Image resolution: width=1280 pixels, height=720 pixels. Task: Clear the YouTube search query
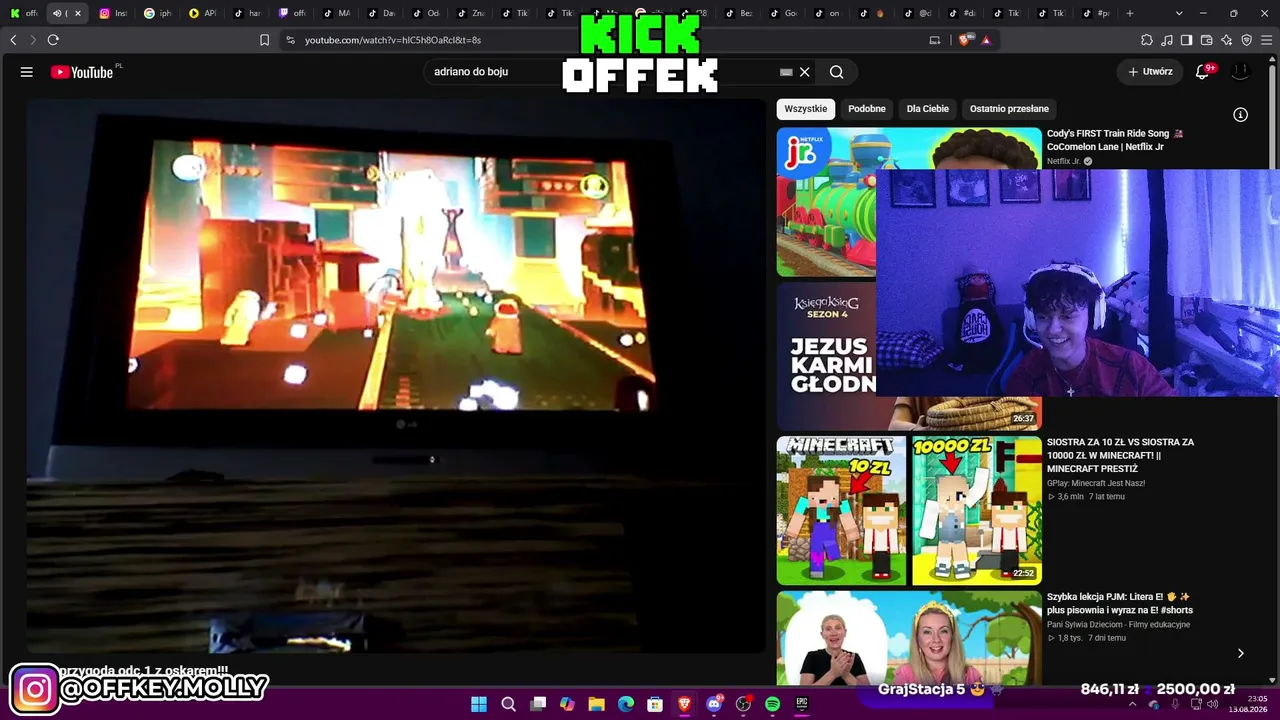click(x=804, y=72)
